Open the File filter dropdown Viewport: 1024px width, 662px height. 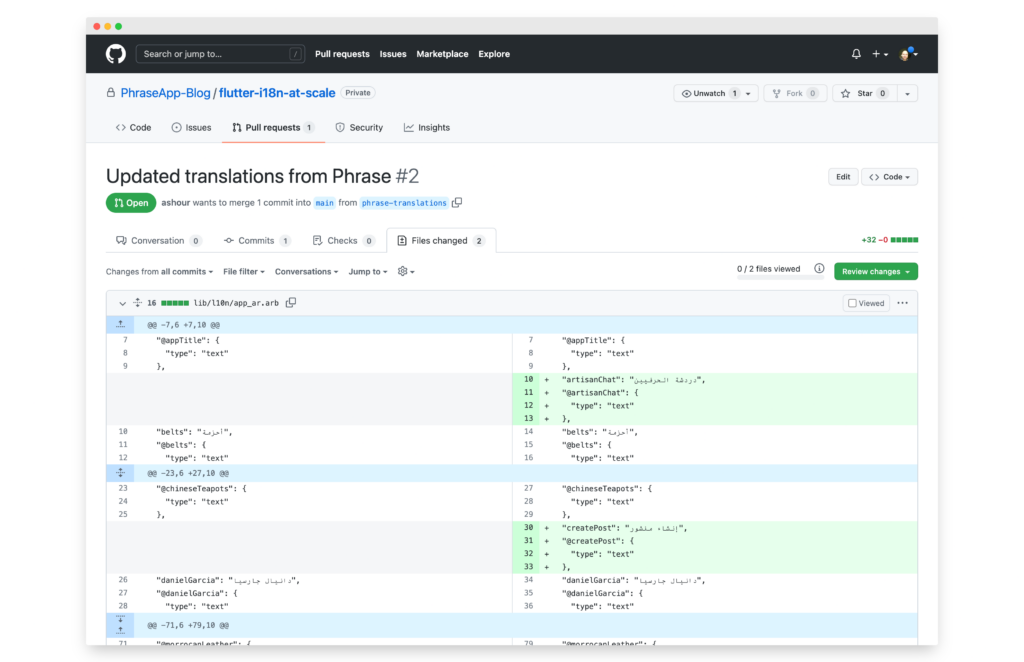pos(244,272)
